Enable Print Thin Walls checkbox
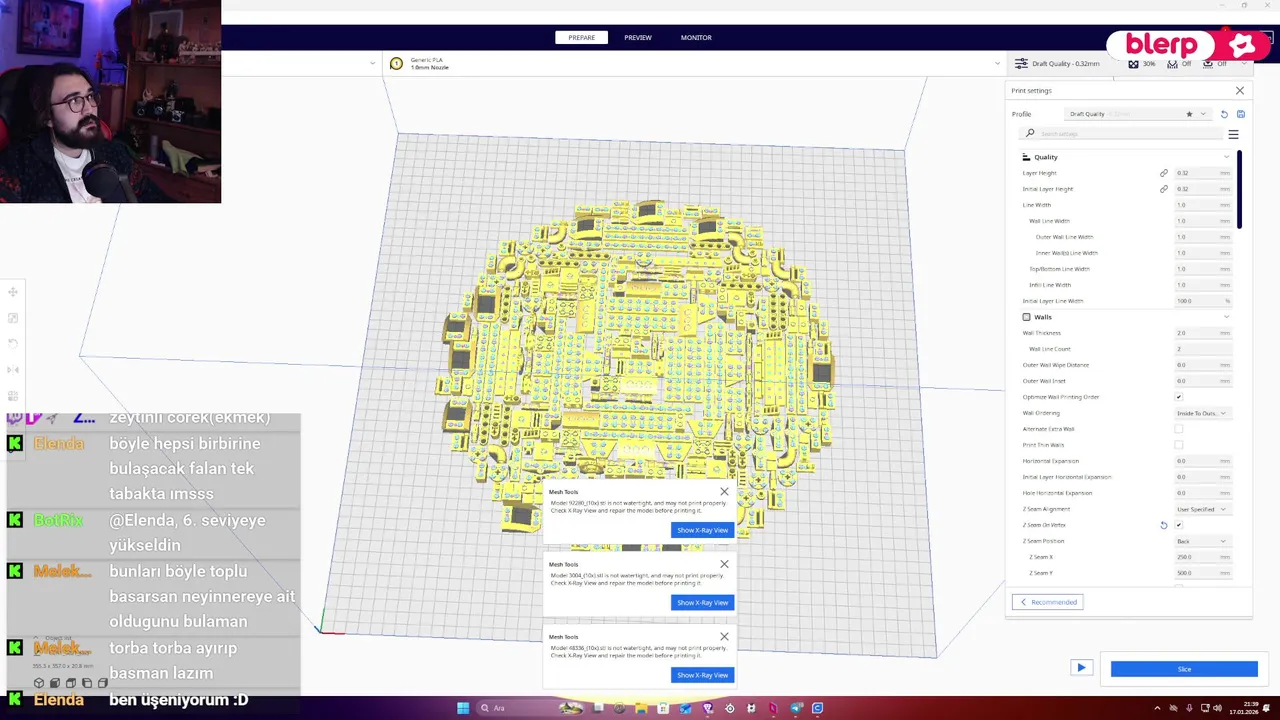The height and width of the screenshot is (720, 1280). click(1179, 445)
